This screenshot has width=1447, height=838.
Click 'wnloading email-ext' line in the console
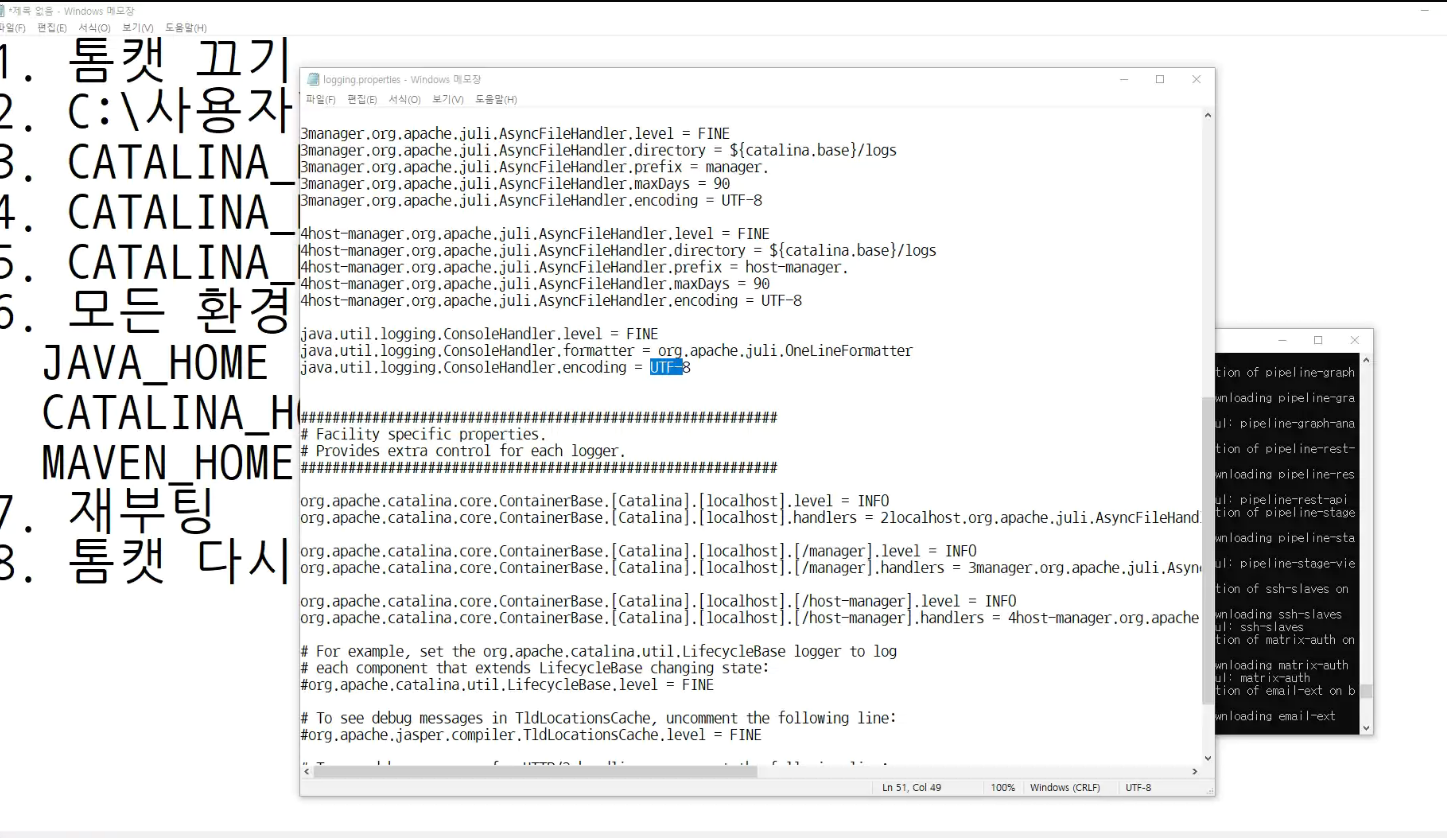1276,716
